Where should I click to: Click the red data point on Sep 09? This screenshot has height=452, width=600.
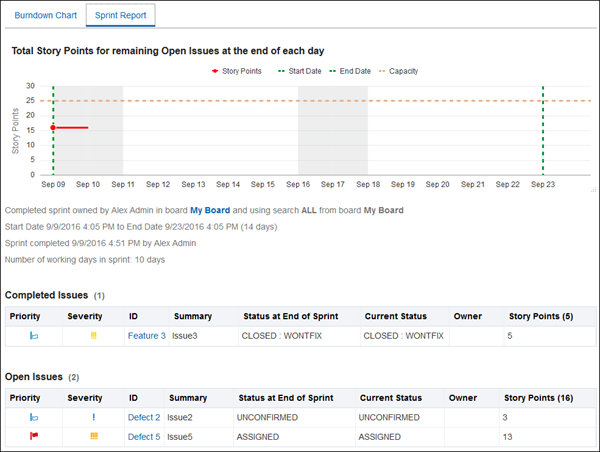click(53, 128)
